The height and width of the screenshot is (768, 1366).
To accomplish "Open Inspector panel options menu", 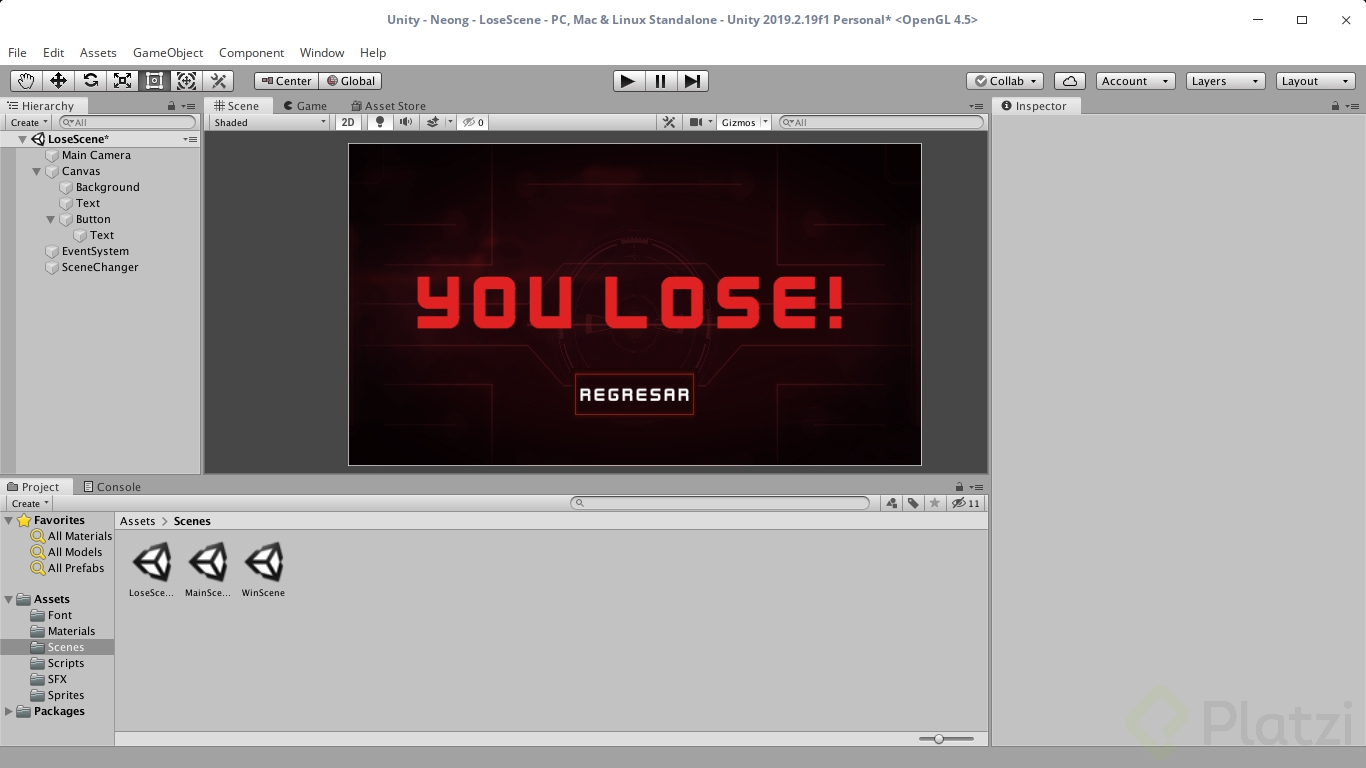I will [1352, 106].
